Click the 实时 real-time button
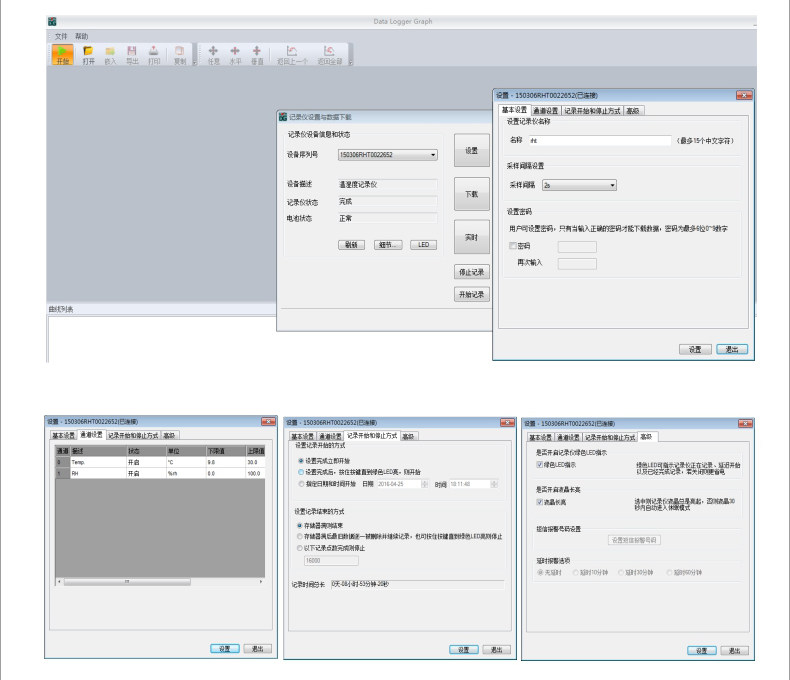The image size is (790, 680). pyautogui.click(x=472, y=237)
